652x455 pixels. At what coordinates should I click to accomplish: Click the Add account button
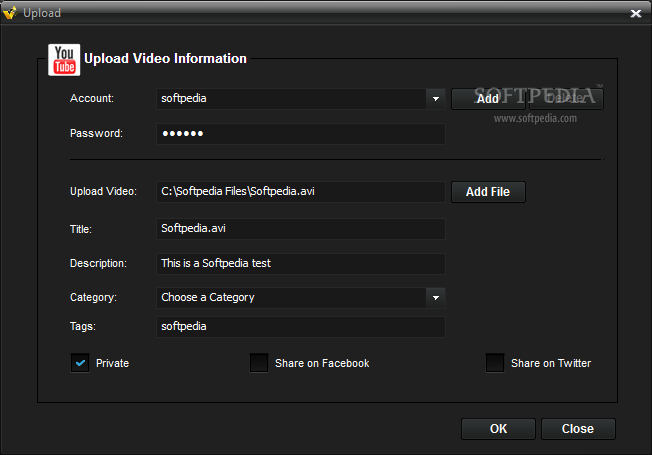pos(488,99)
